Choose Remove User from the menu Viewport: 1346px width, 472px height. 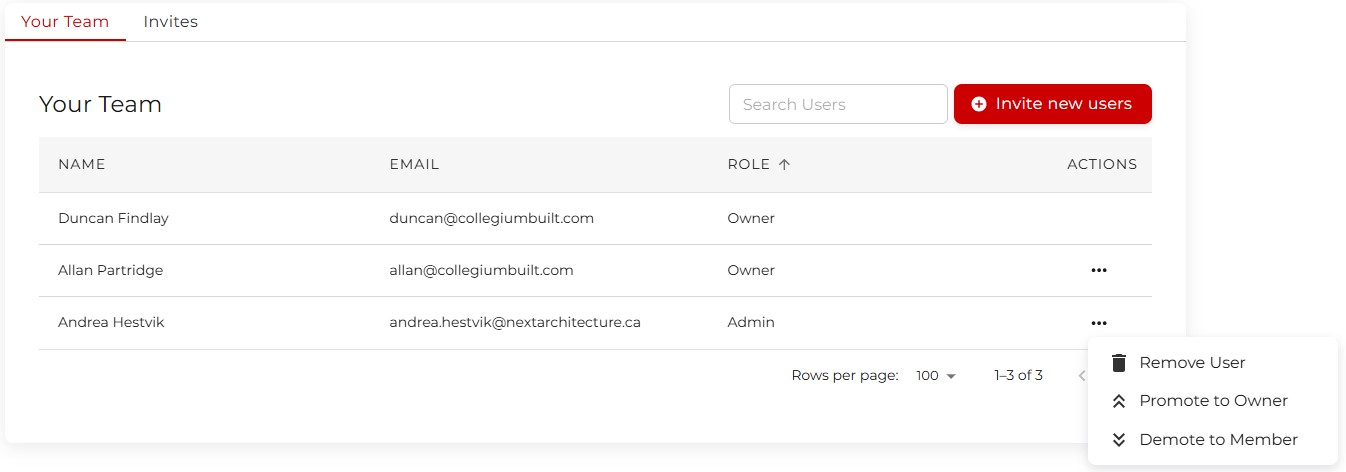1192,363
